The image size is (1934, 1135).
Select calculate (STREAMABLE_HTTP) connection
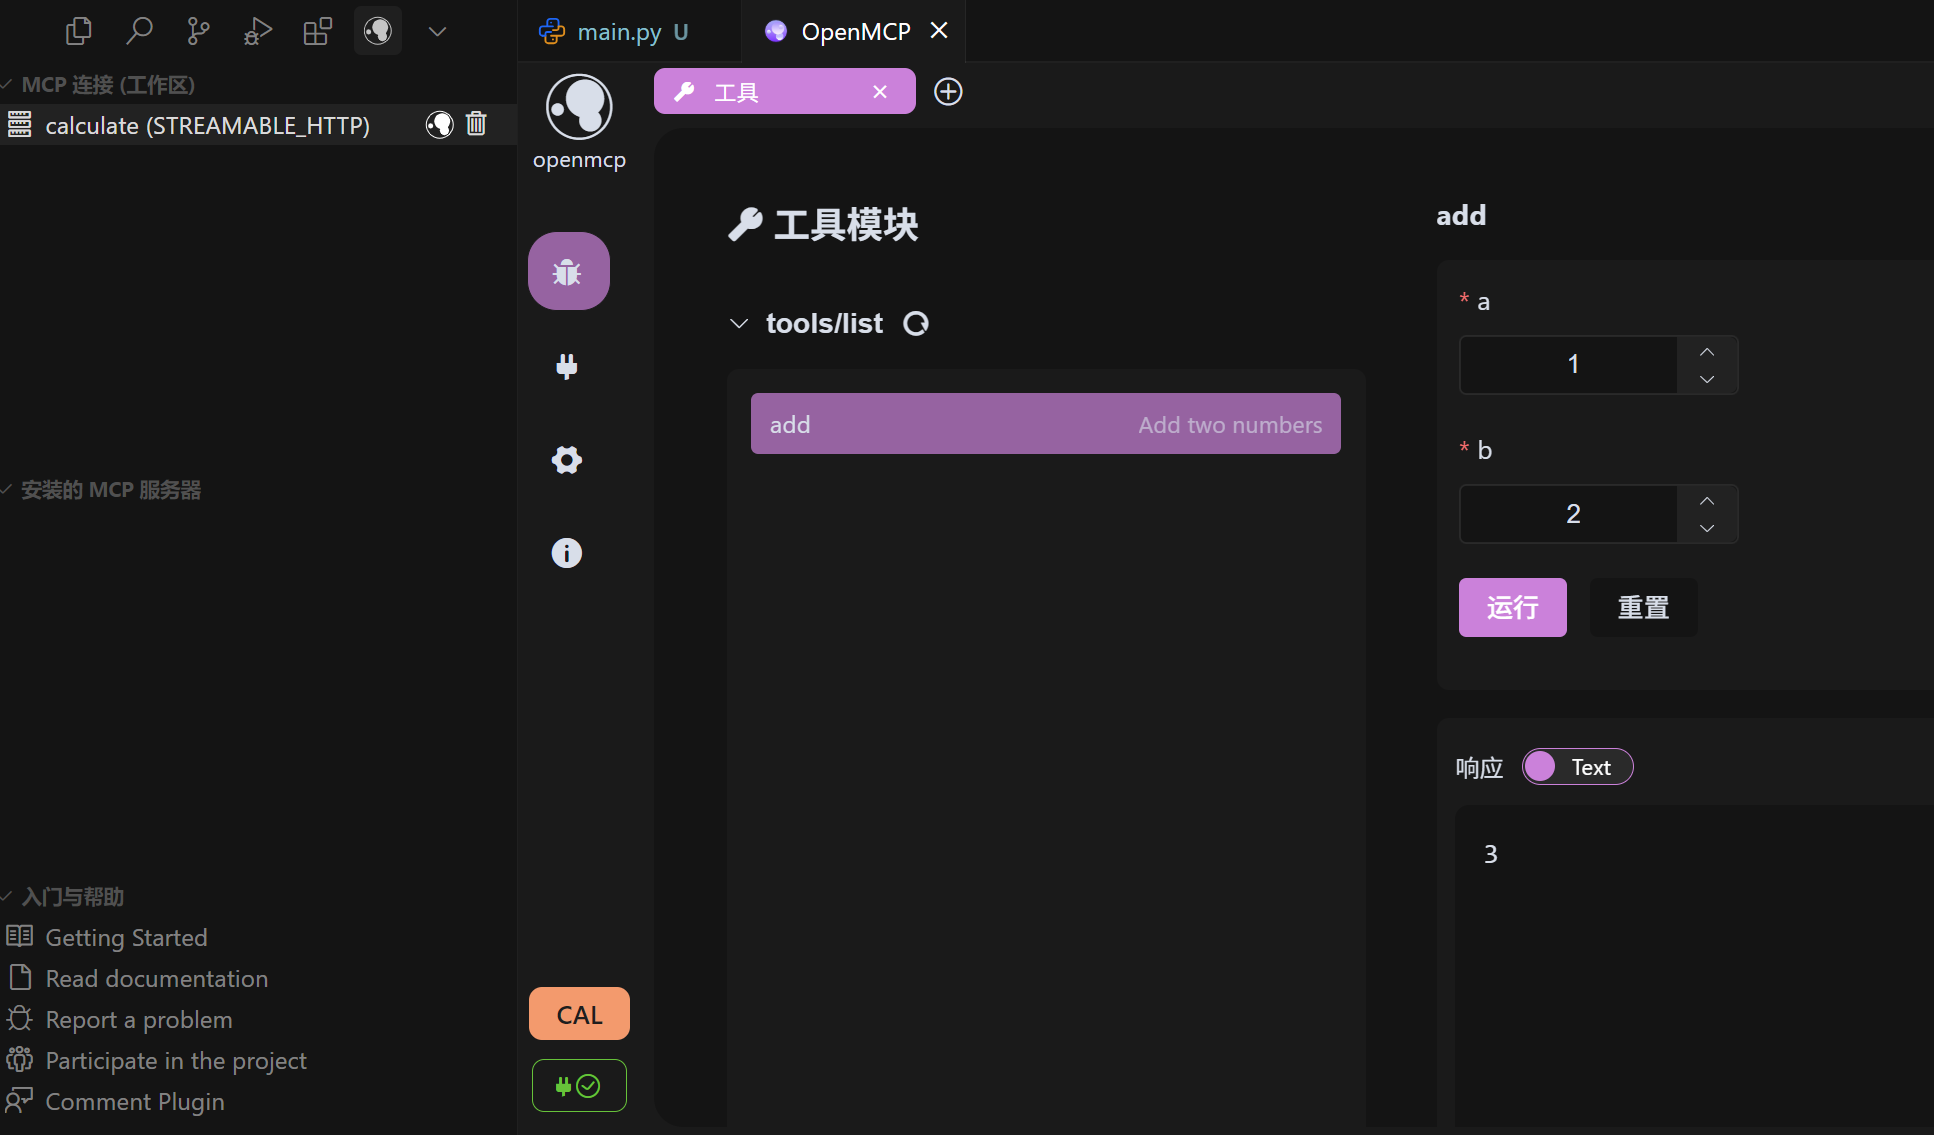pyautogui.click(x=208, y=125)
